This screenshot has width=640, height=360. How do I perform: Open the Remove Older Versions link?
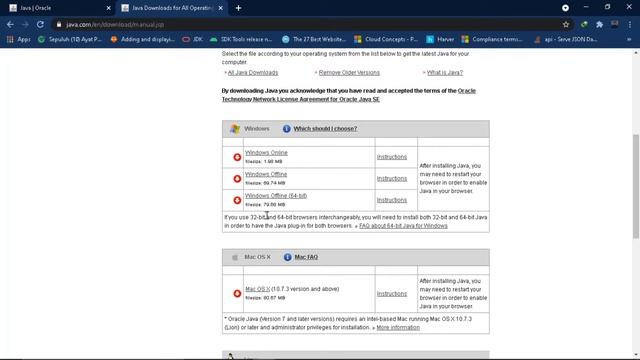(349, 73)
